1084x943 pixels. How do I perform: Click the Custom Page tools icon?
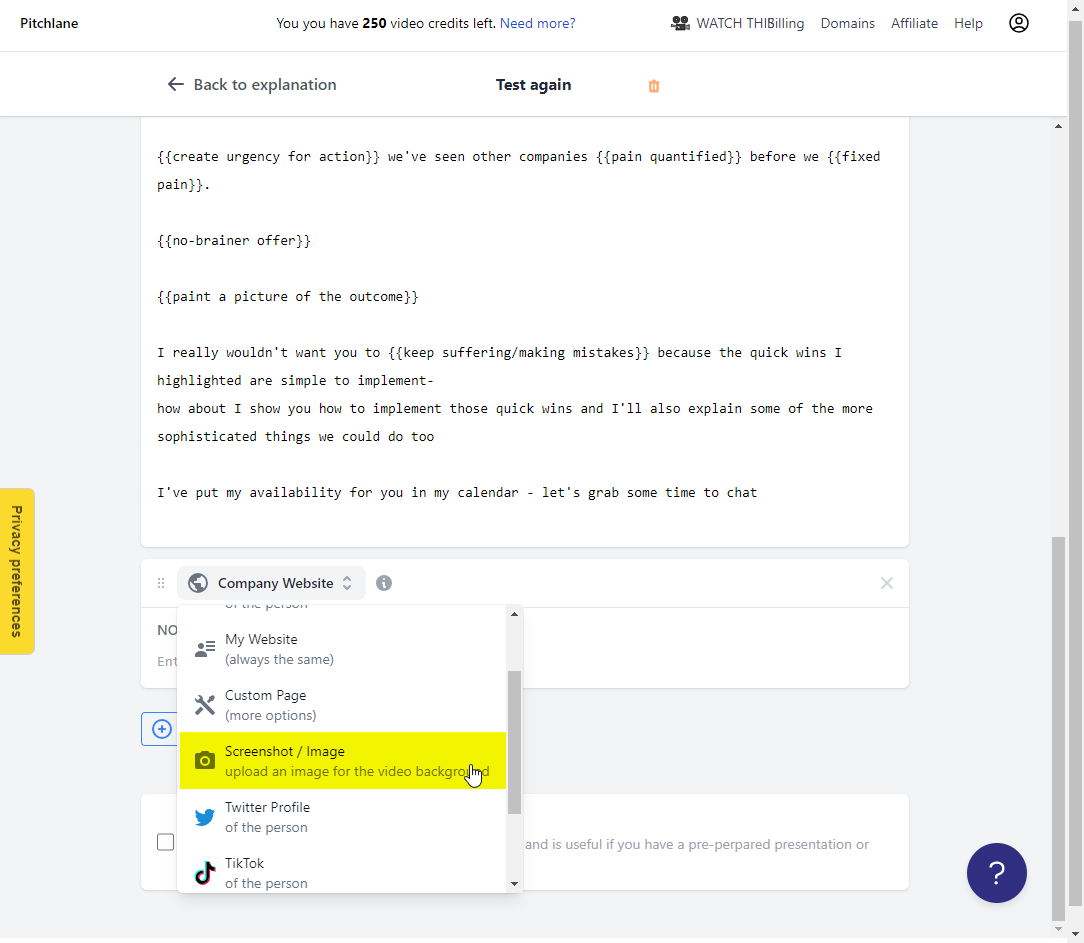pos(205,705)
